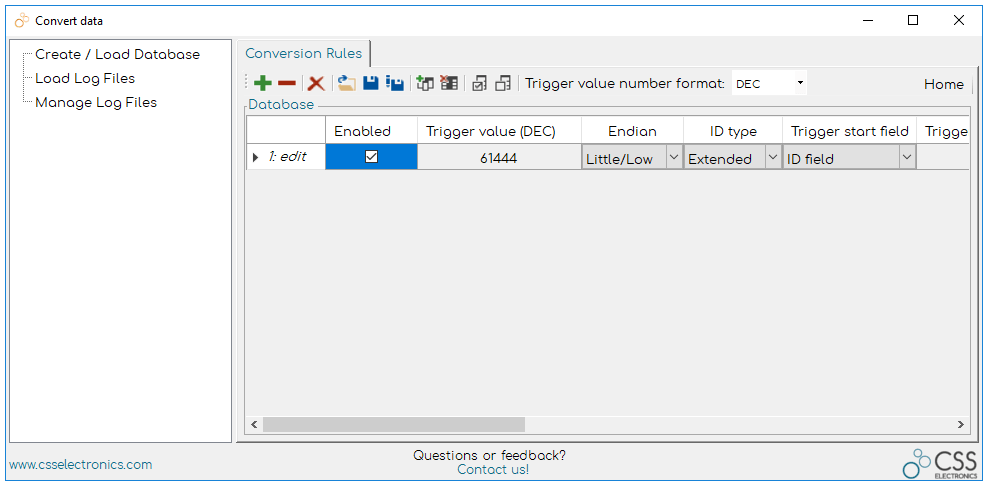
Task: Open Create / Load Database item
Action: tap(117, 54)
